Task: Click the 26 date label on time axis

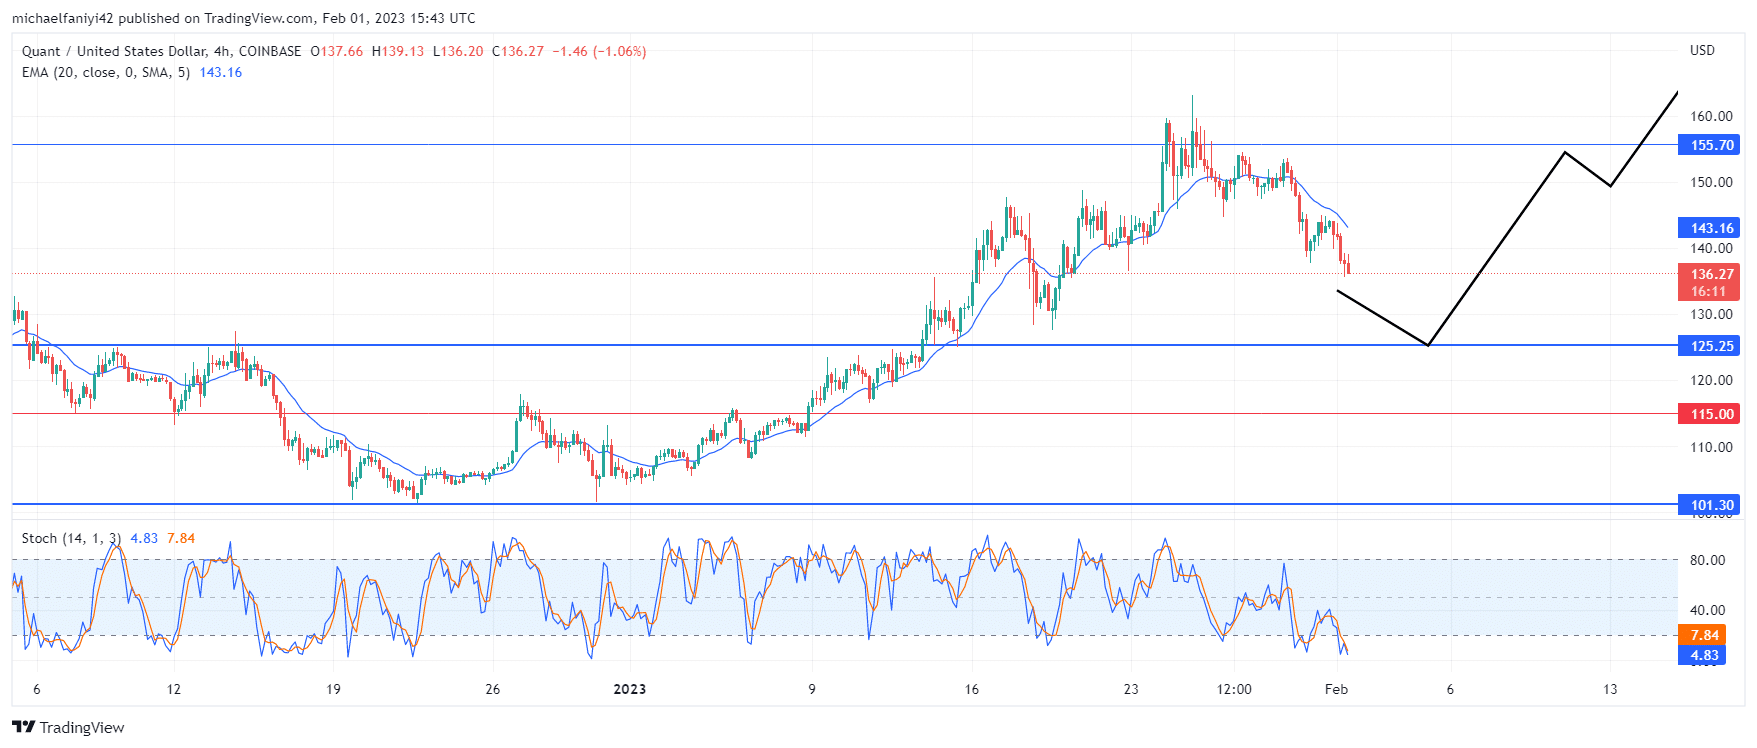Action: point(492,689)
